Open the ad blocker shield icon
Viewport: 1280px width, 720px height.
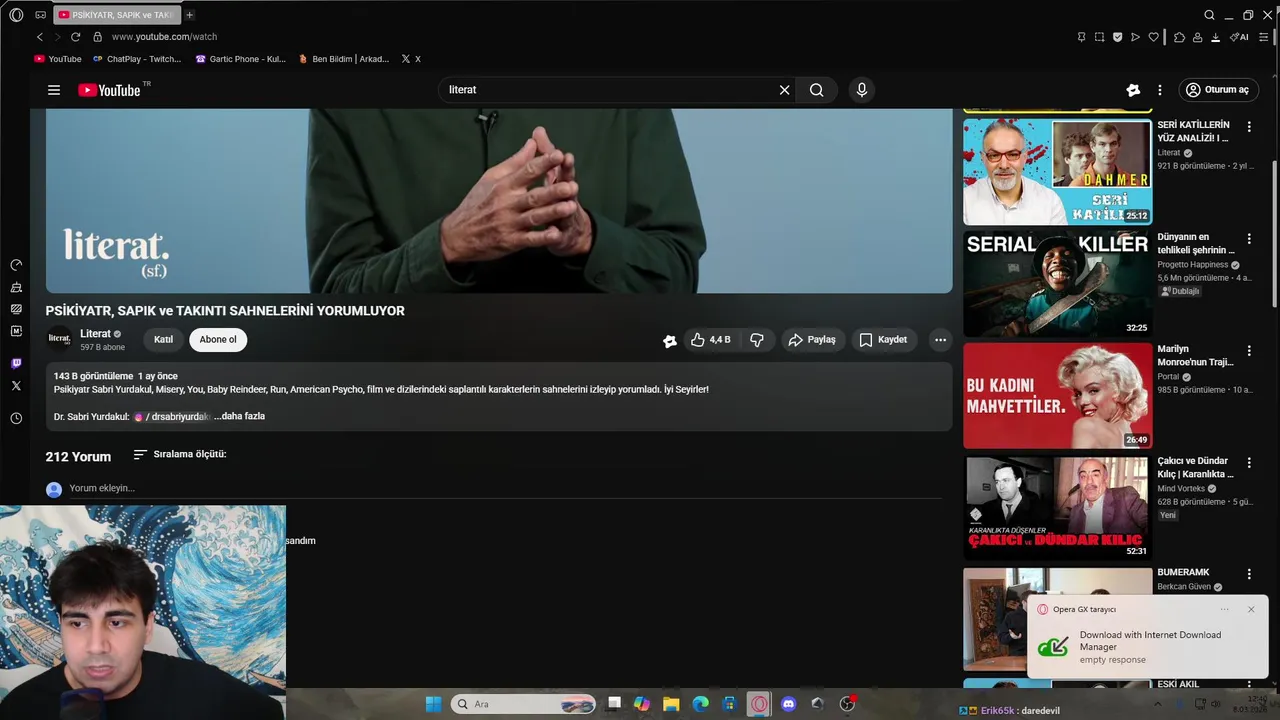(1117, 37)
